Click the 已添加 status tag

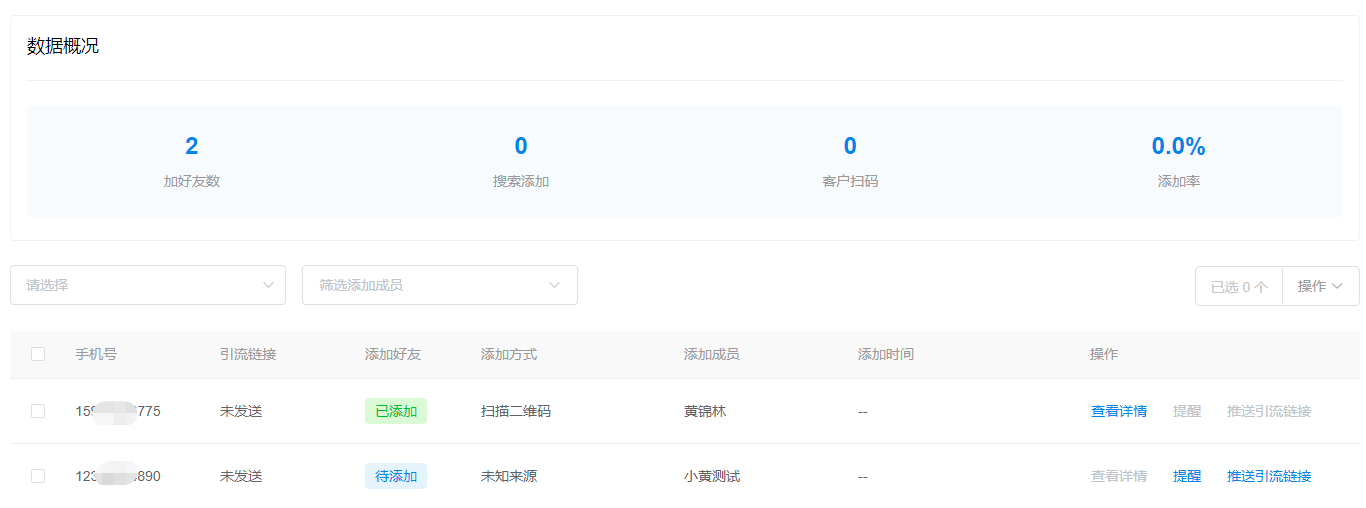396,411
